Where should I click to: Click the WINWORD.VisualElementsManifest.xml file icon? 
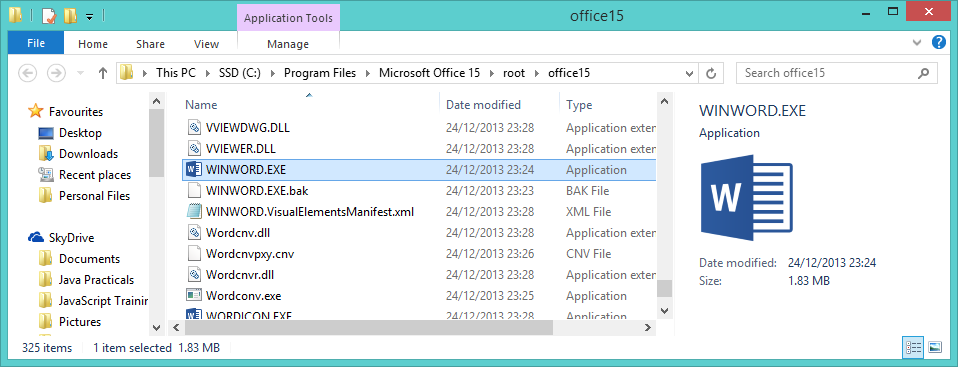pyautogui.click(x=194, y=211)
